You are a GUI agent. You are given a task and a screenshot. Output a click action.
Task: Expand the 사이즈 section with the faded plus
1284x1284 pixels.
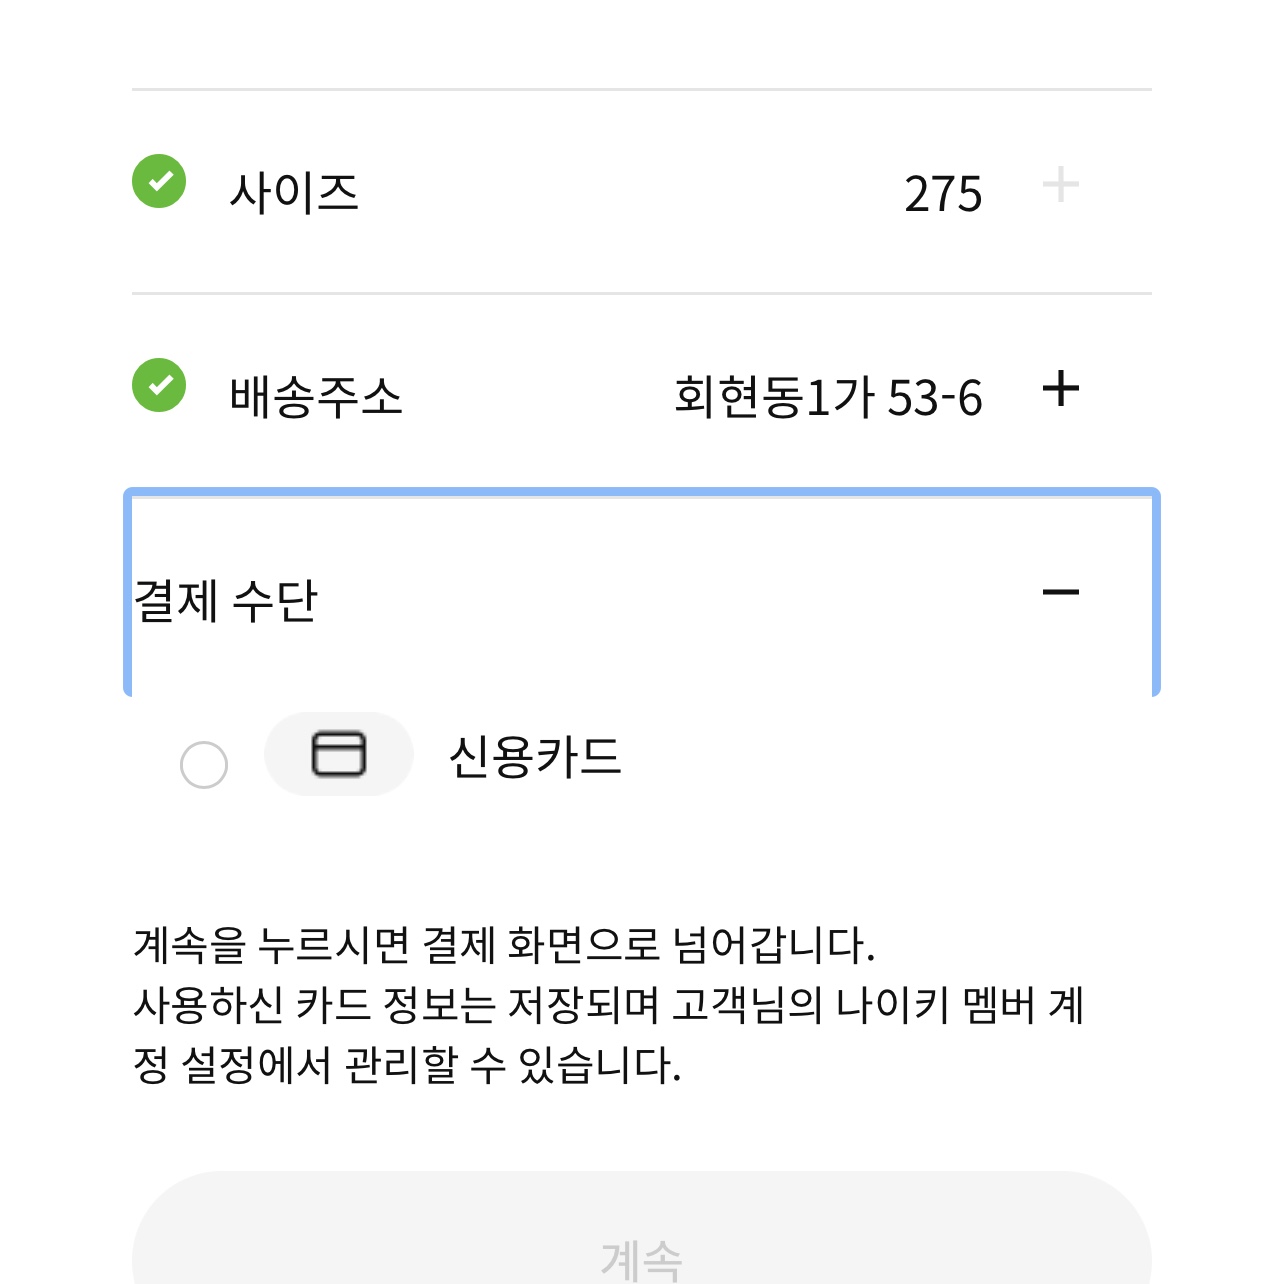pos(1060,186)
